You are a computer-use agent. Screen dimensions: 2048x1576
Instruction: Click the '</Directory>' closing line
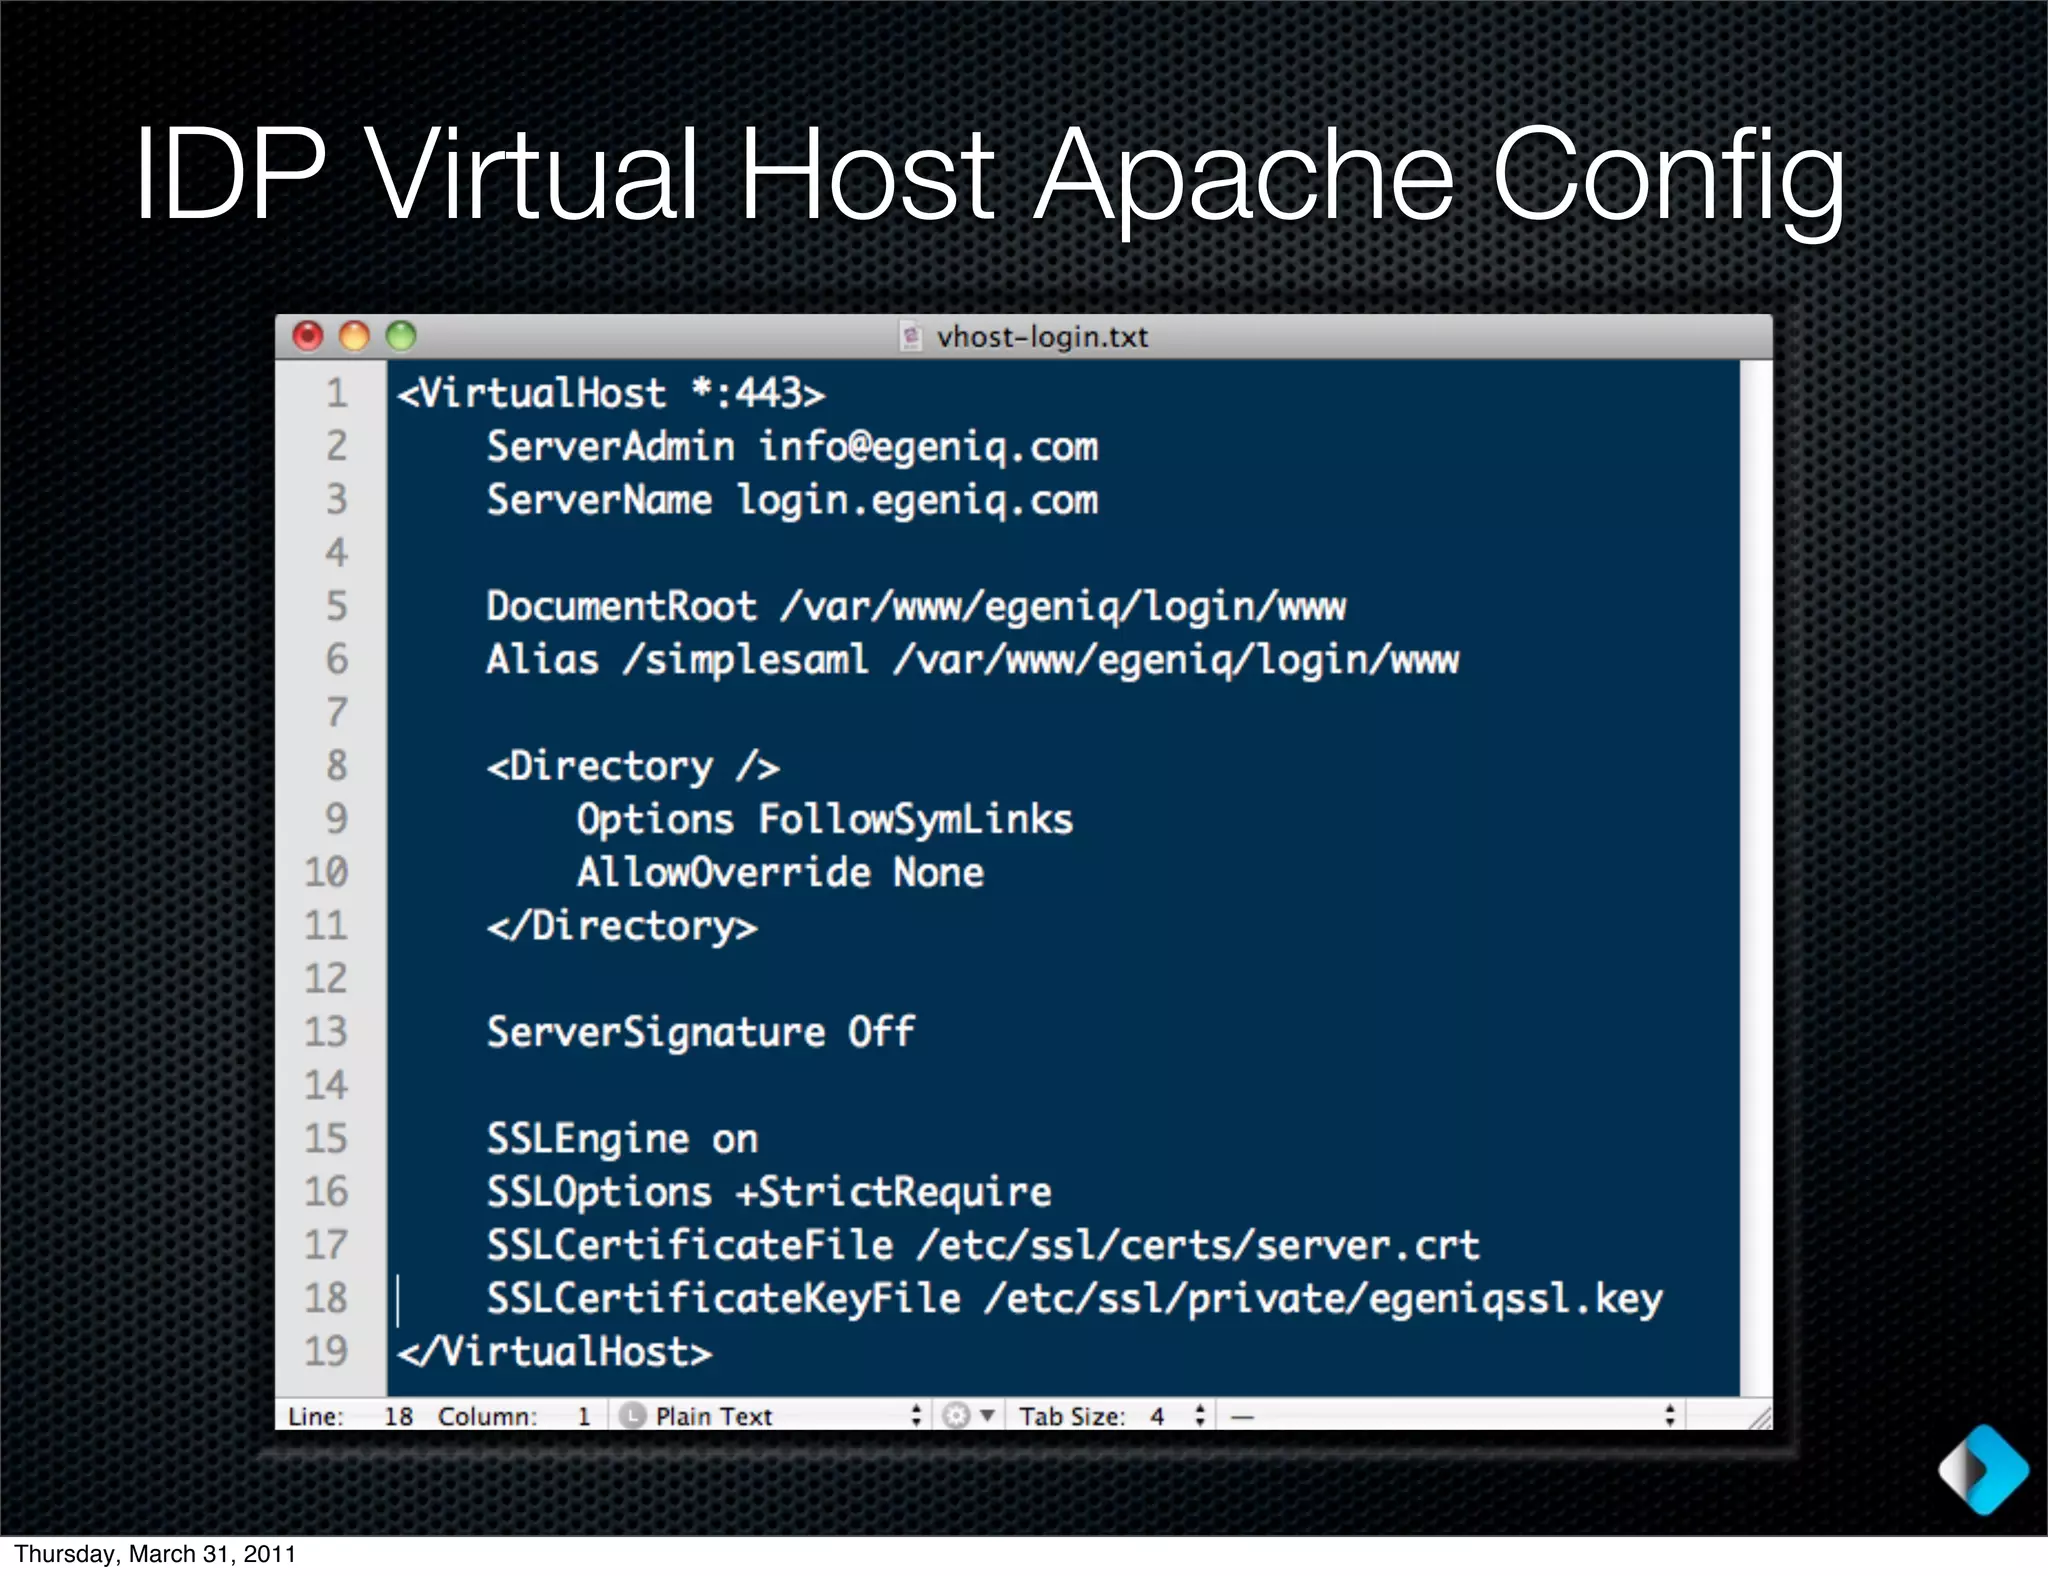(622, 925)
